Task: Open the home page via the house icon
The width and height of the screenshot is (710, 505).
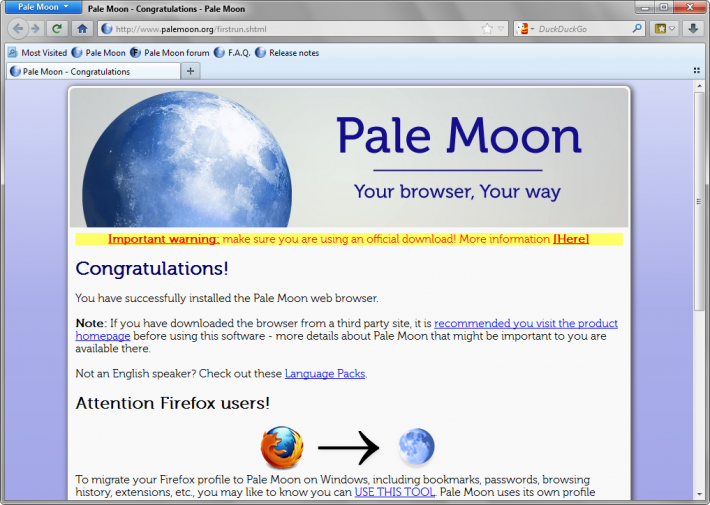Action: [82, 29]
